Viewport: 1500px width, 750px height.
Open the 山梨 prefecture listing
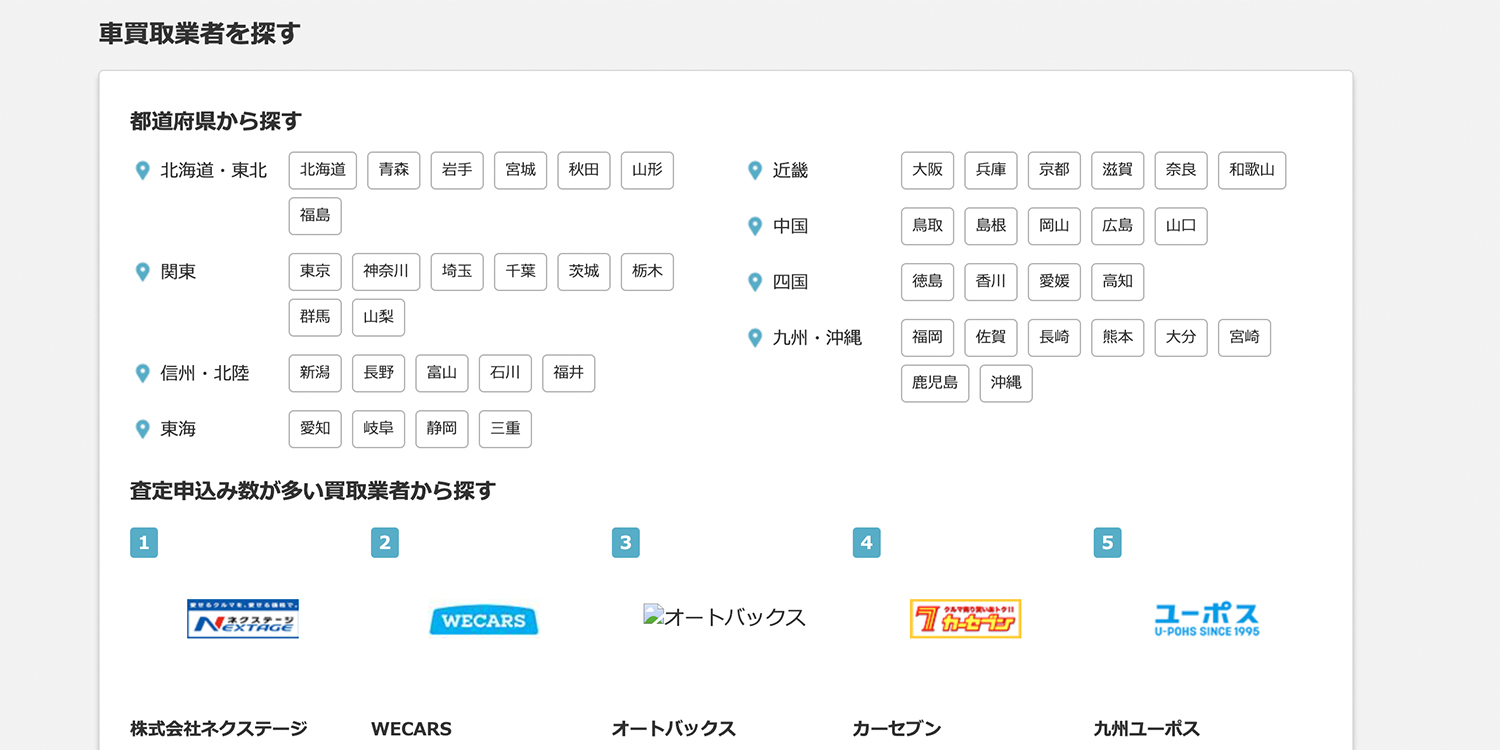tap(378, 318)
